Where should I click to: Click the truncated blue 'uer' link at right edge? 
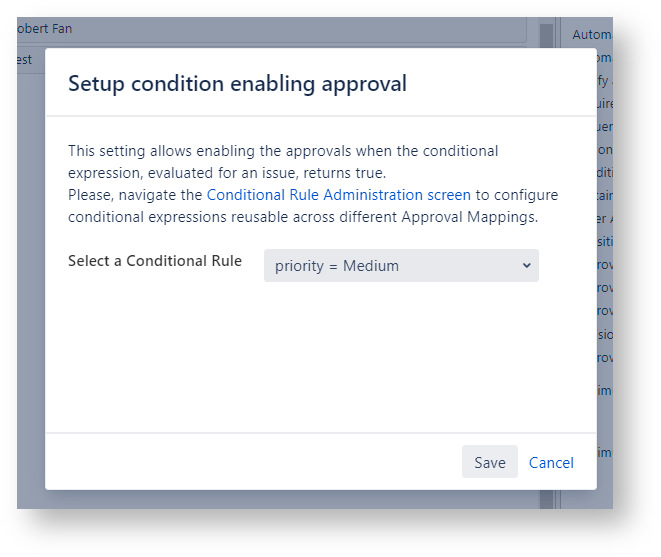[604, 127]
